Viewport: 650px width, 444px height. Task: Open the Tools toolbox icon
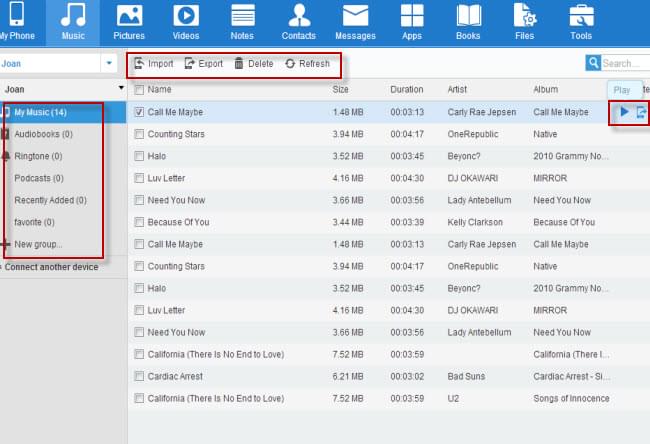pyautogui.click(x=581, y=16)
